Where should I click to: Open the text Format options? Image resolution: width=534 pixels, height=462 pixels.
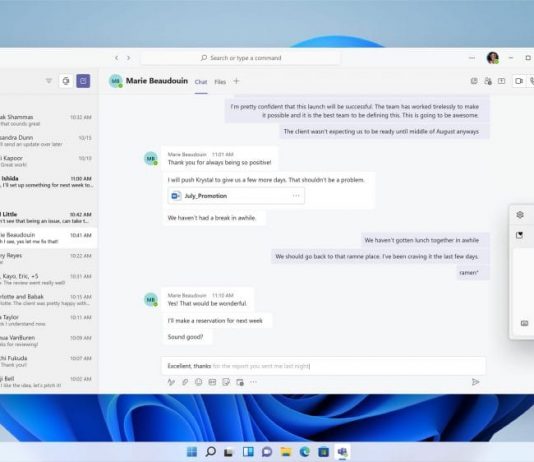[x=171, y=382]
